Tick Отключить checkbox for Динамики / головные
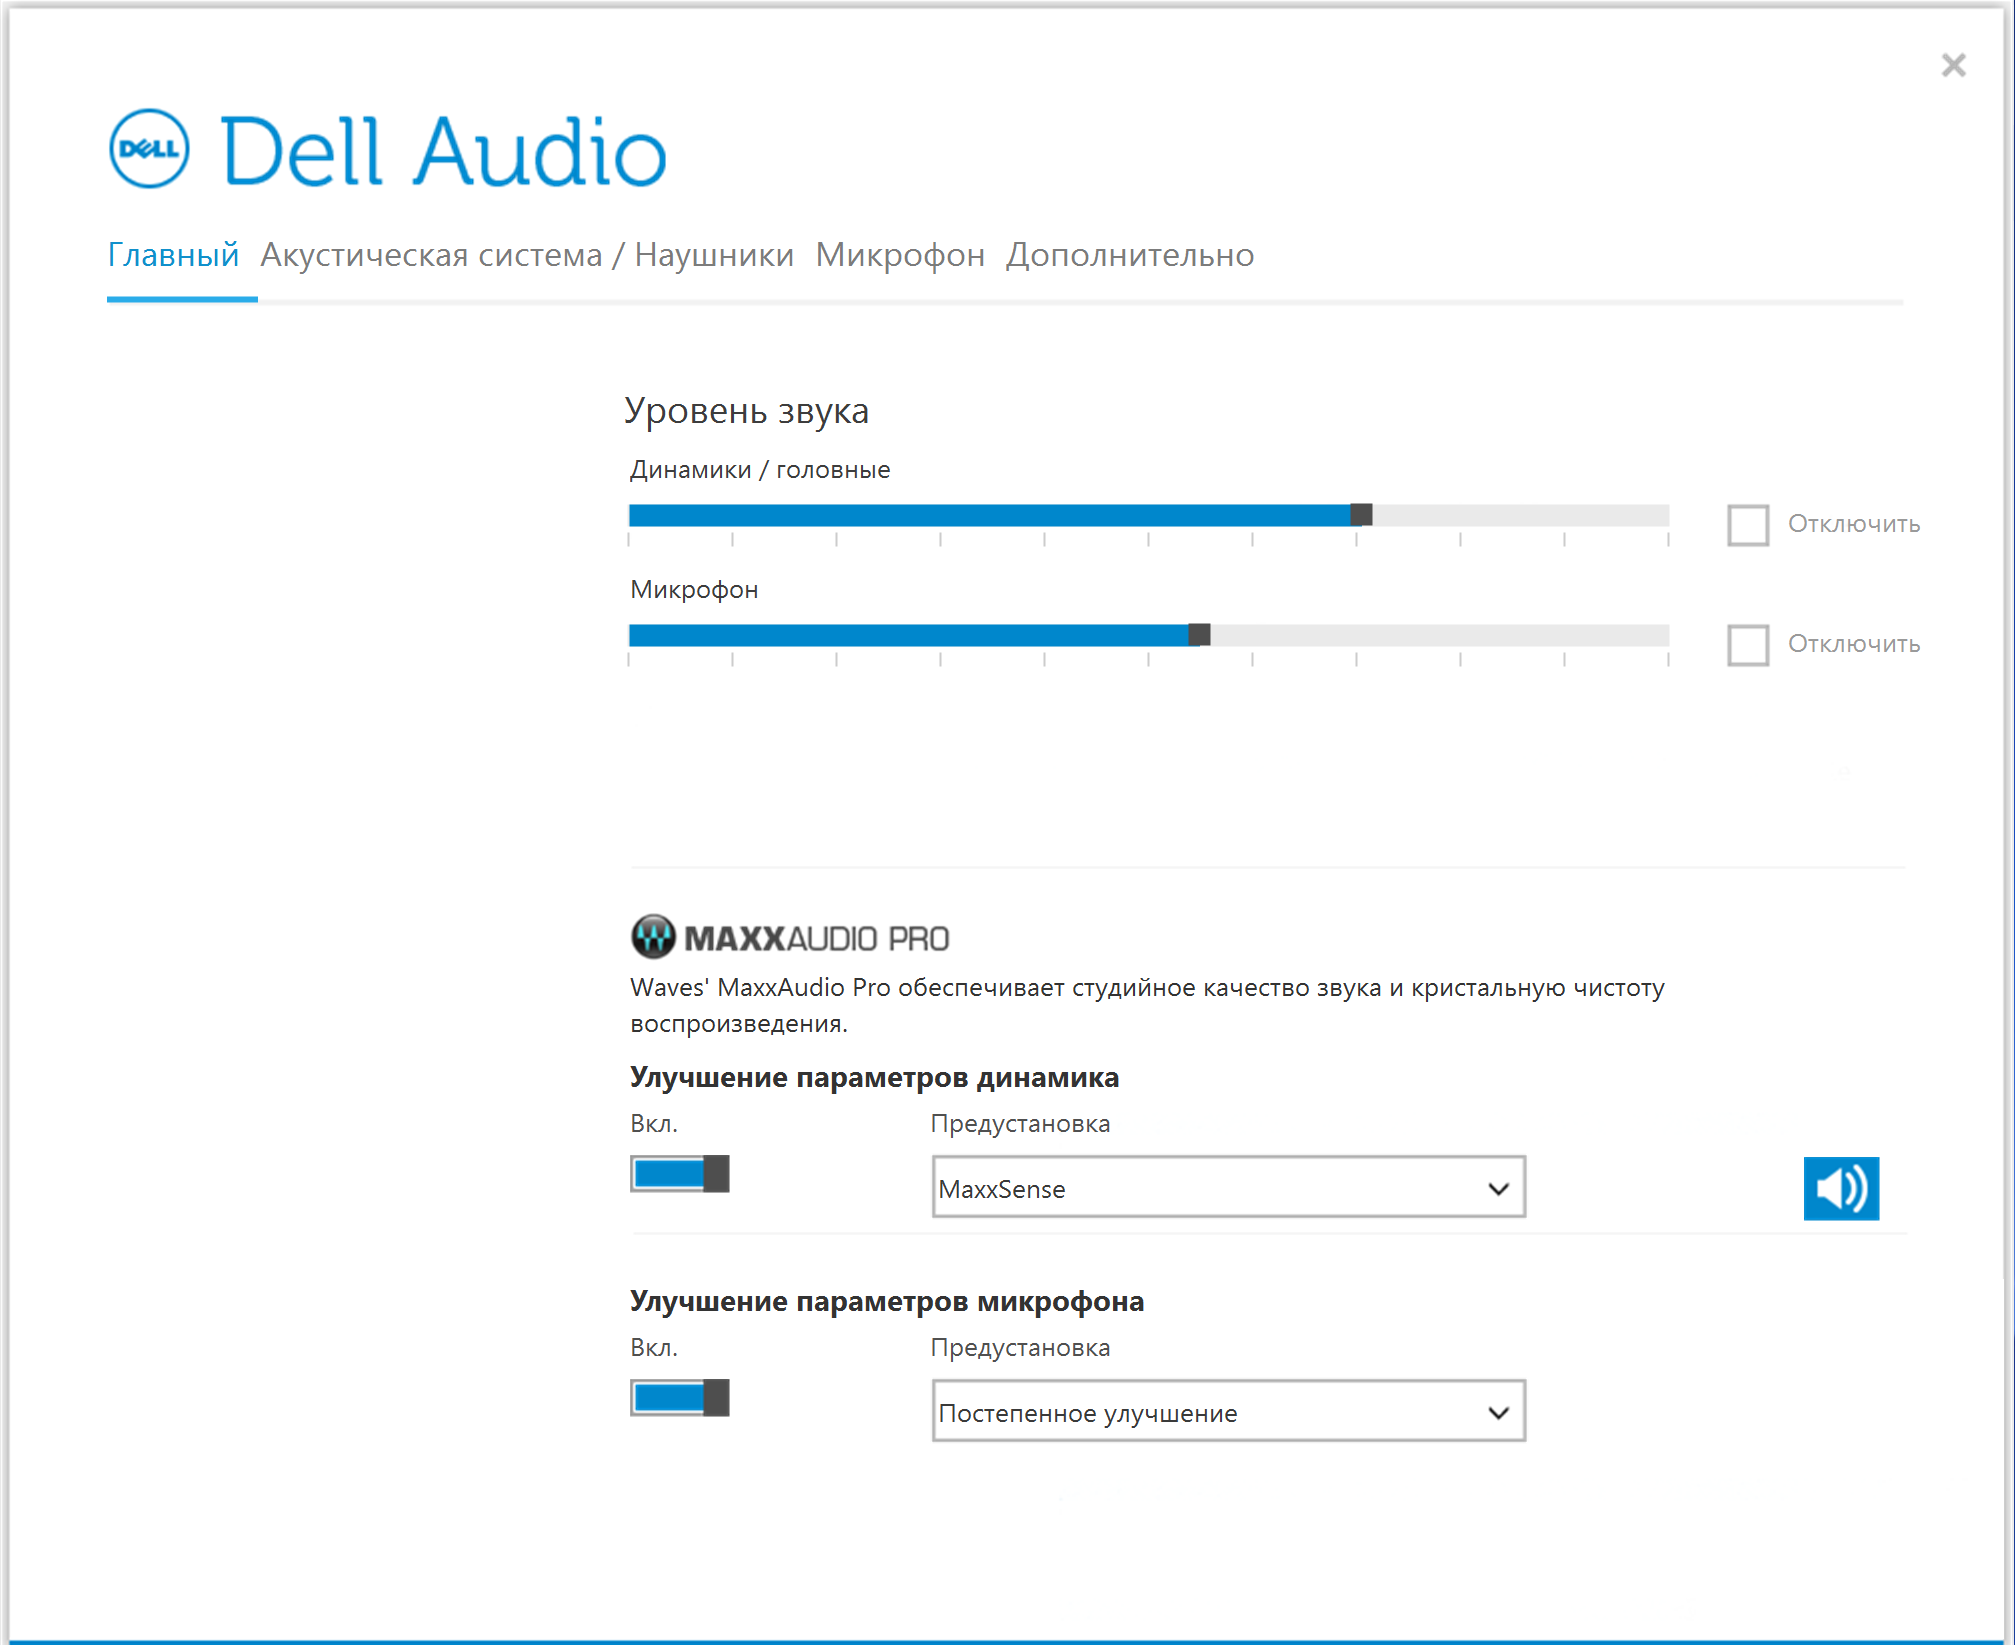This screenshot has height=1645, width=2015. pyautogui.click(x=1748, y=524)
